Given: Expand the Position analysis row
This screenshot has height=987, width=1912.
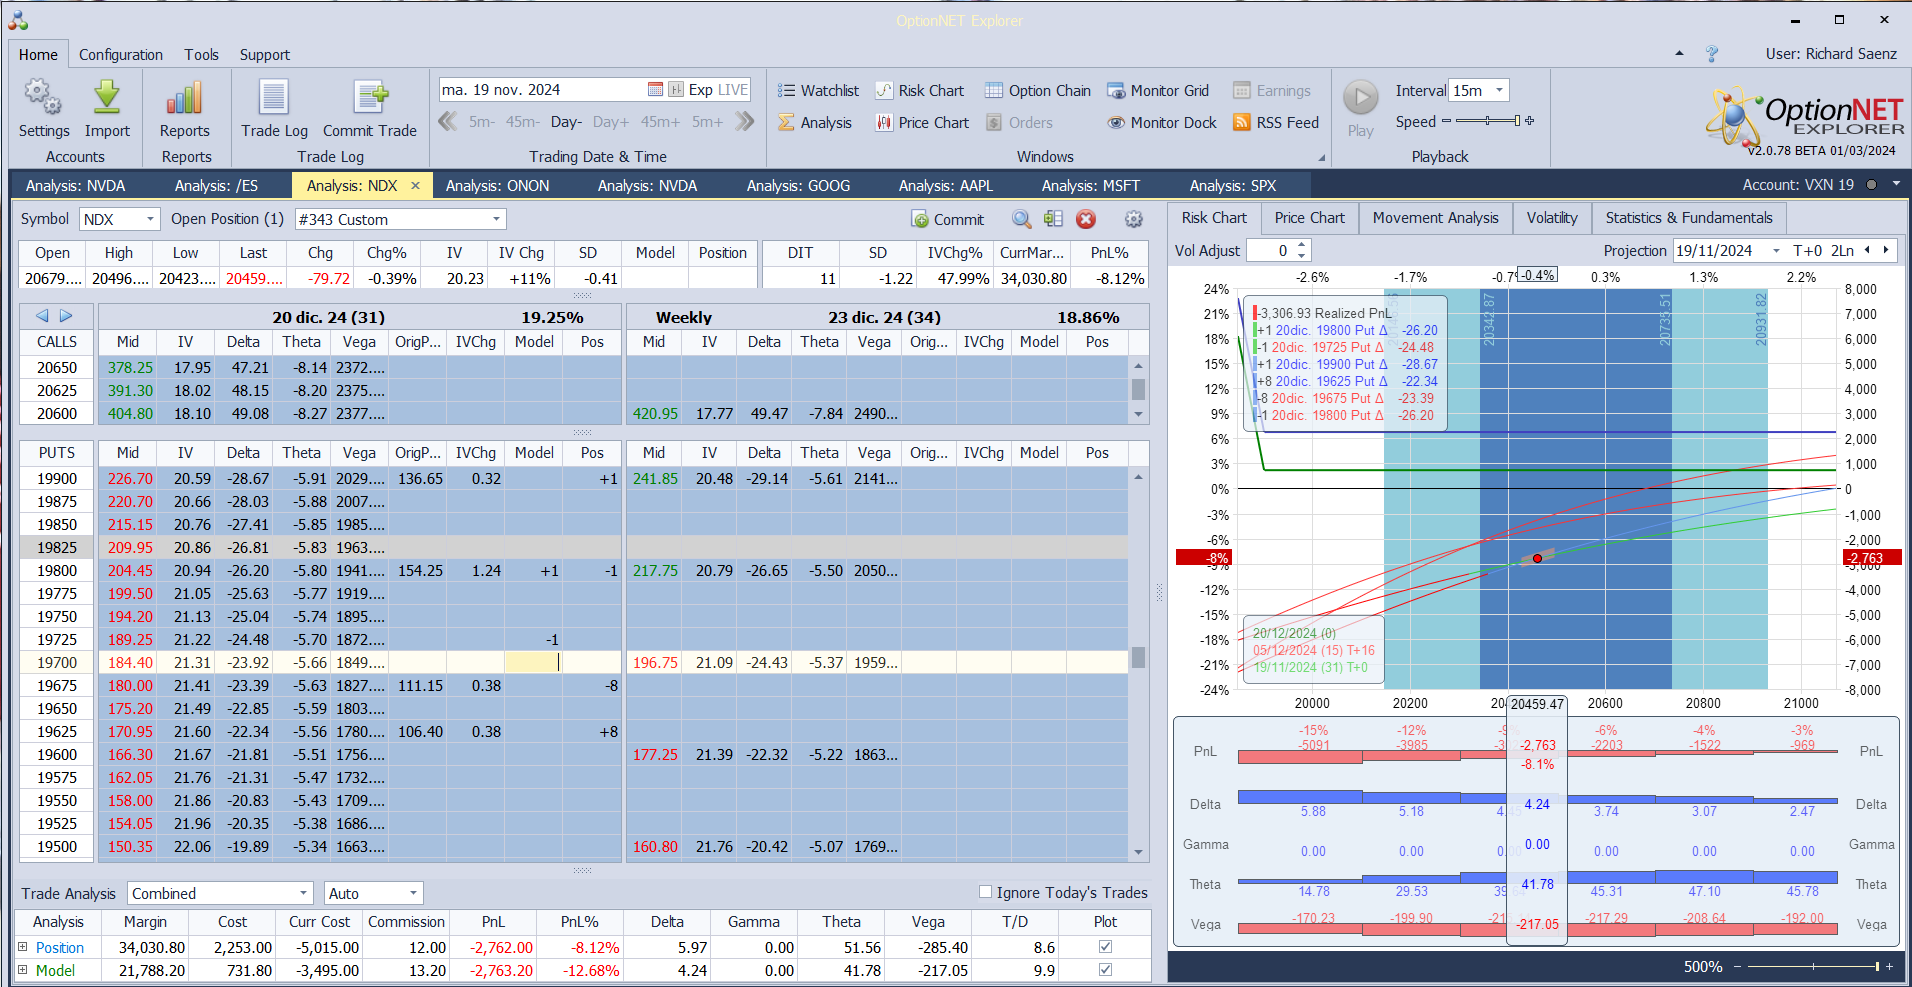Looking at the screenshot, I should click(x=23, y=946).
